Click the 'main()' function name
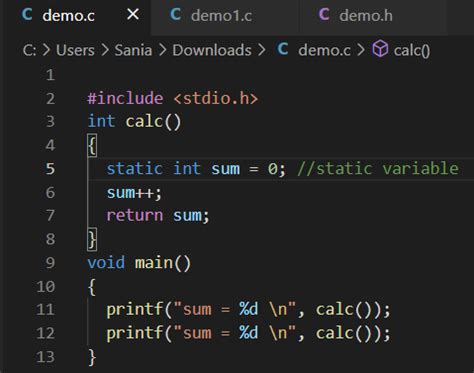The width and height of the screenshot is (474, 373). (163, 263)
